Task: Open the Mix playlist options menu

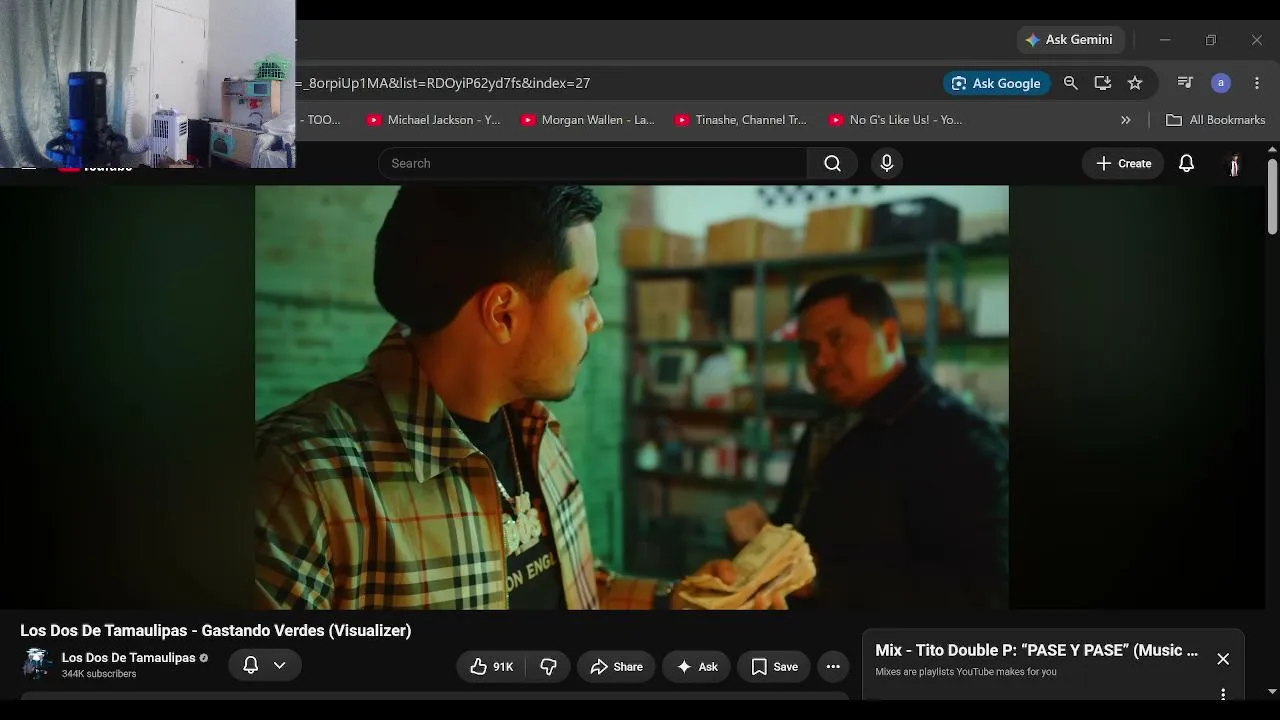Action: click(1223, 694)
